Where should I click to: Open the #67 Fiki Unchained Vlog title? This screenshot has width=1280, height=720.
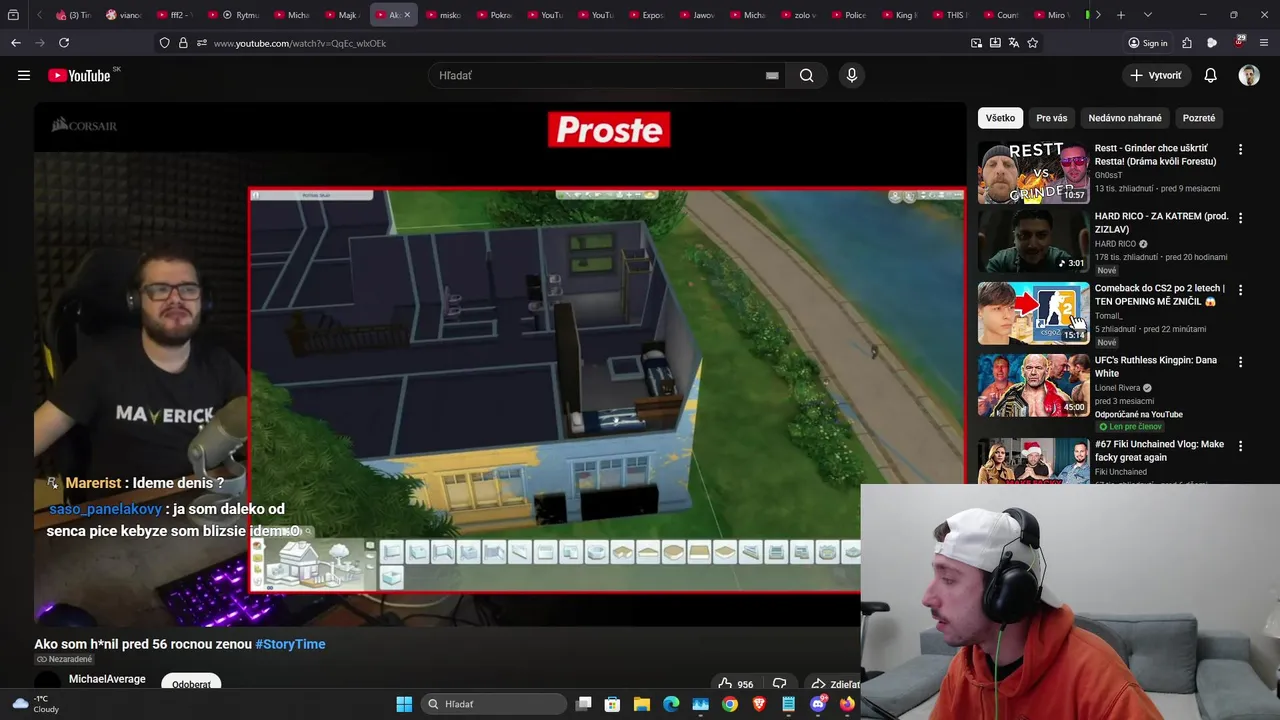click(1159, 451)
